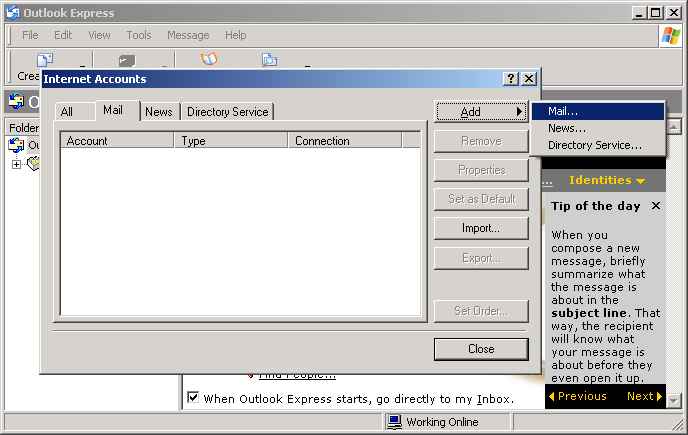Image resolution: width=688 pixels, height=435 pixels.
Task: Open the Tools menu in Outlook Express
Action: tap(139, 35)
